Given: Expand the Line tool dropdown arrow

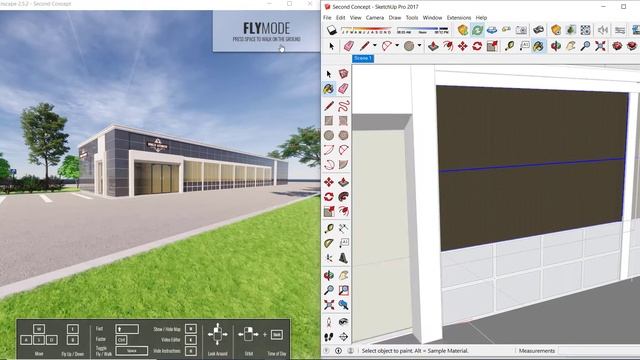Looking at the screenshot, I should (374, 46).
